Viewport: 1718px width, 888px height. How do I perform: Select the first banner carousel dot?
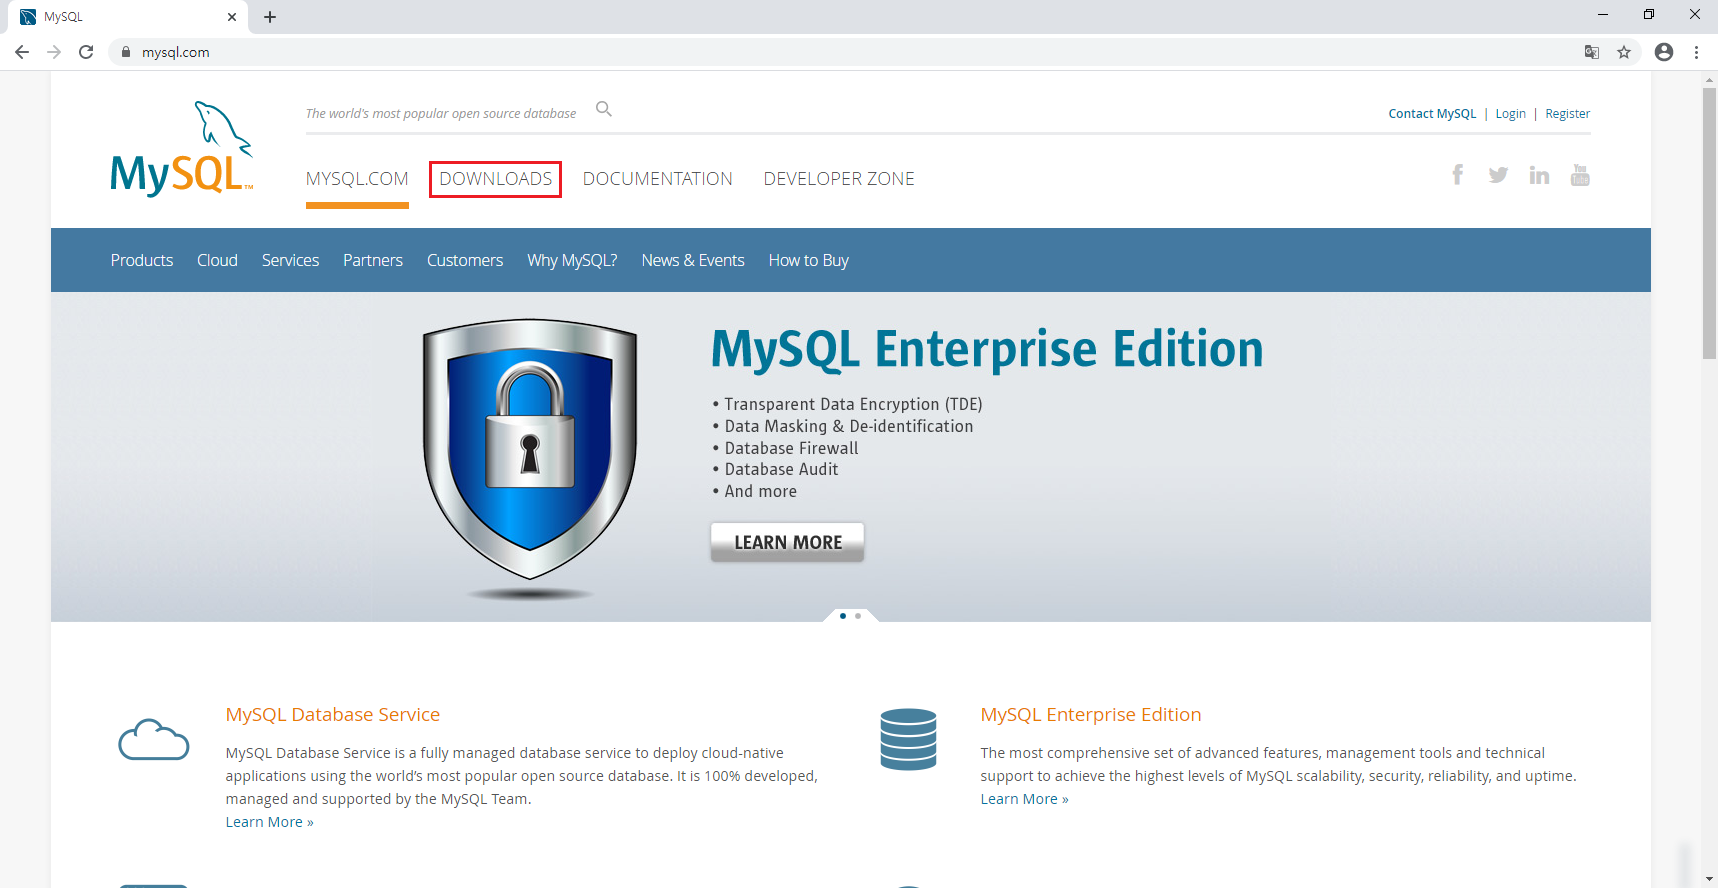pyautogui.click(x=843, y=616)
